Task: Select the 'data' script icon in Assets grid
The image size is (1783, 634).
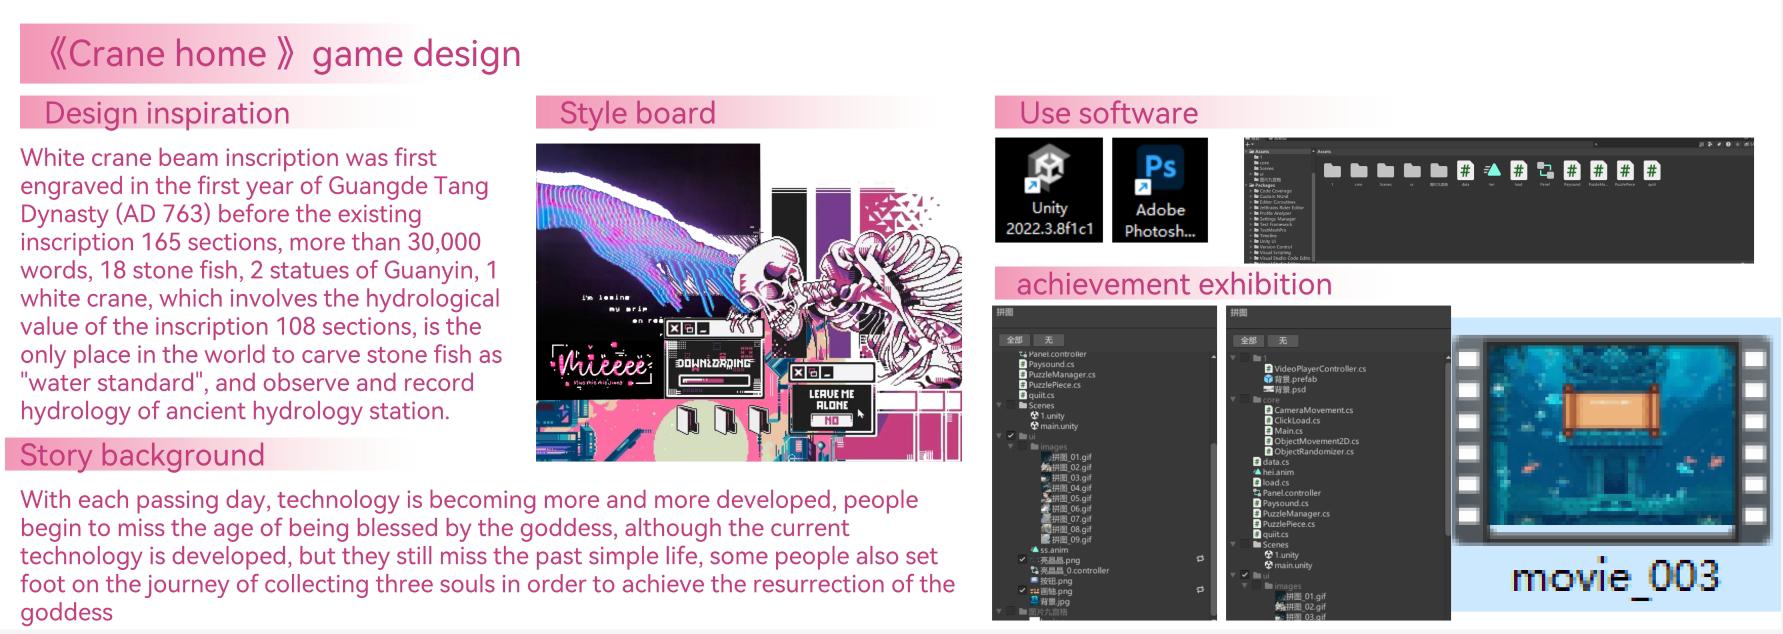Action: 1465,170
